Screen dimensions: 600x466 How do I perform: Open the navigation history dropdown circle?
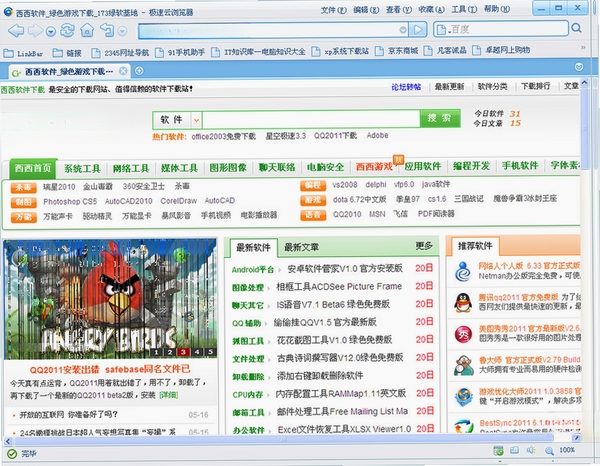[x=51, y=31]
